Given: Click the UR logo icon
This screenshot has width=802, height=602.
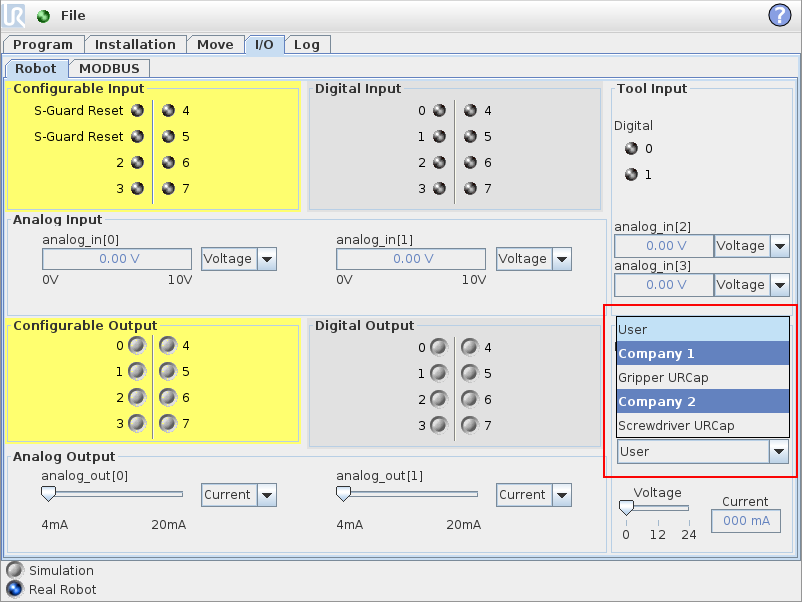Looking at the screenshot, I should (16, 15).
